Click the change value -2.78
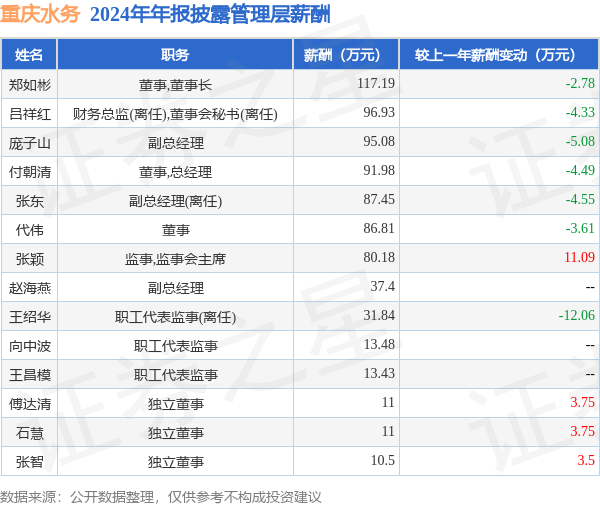The height and width of the screenshot is (506, 600). [580, 83]
